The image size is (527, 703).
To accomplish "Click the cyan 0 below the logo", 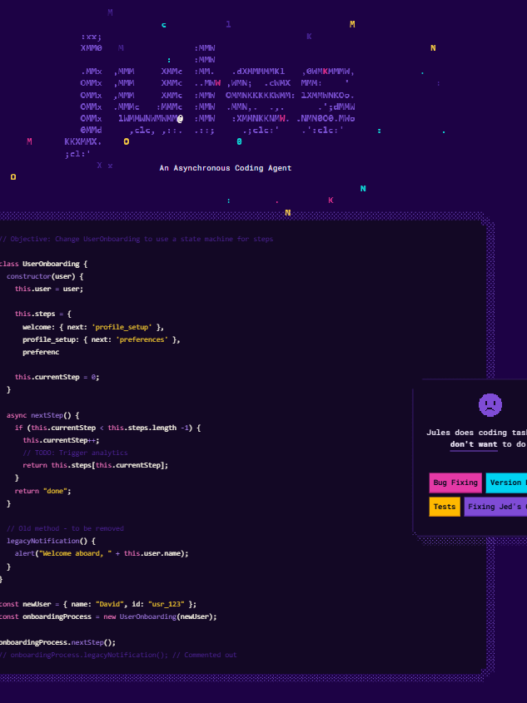I will [239, 142].
